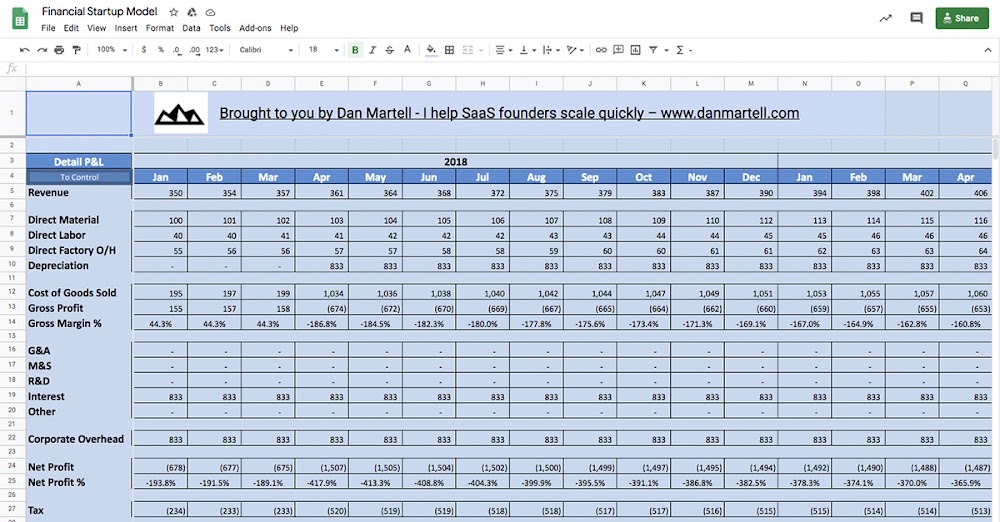This screenshot has width=1000, height=522.
Task: Click the Financial Startup Model title
Action: [x=99, y=11]
